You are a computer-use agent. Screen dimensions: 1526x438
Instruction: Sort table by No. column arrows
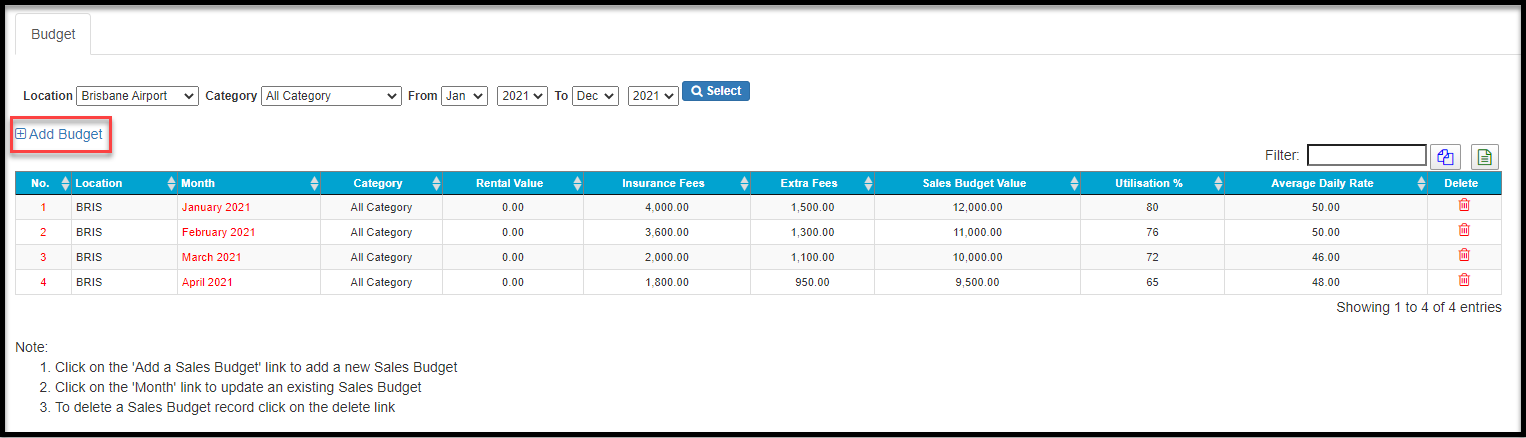(x=66, y=183)
